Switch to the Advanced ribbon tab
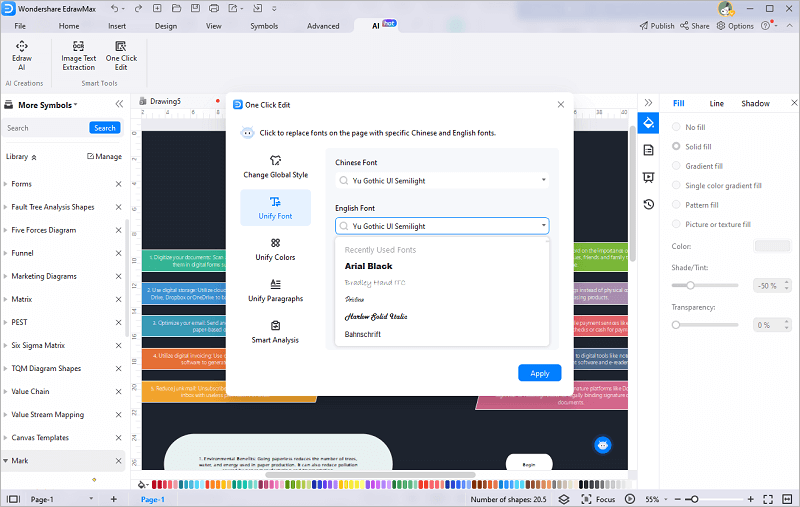 (323, 26)
